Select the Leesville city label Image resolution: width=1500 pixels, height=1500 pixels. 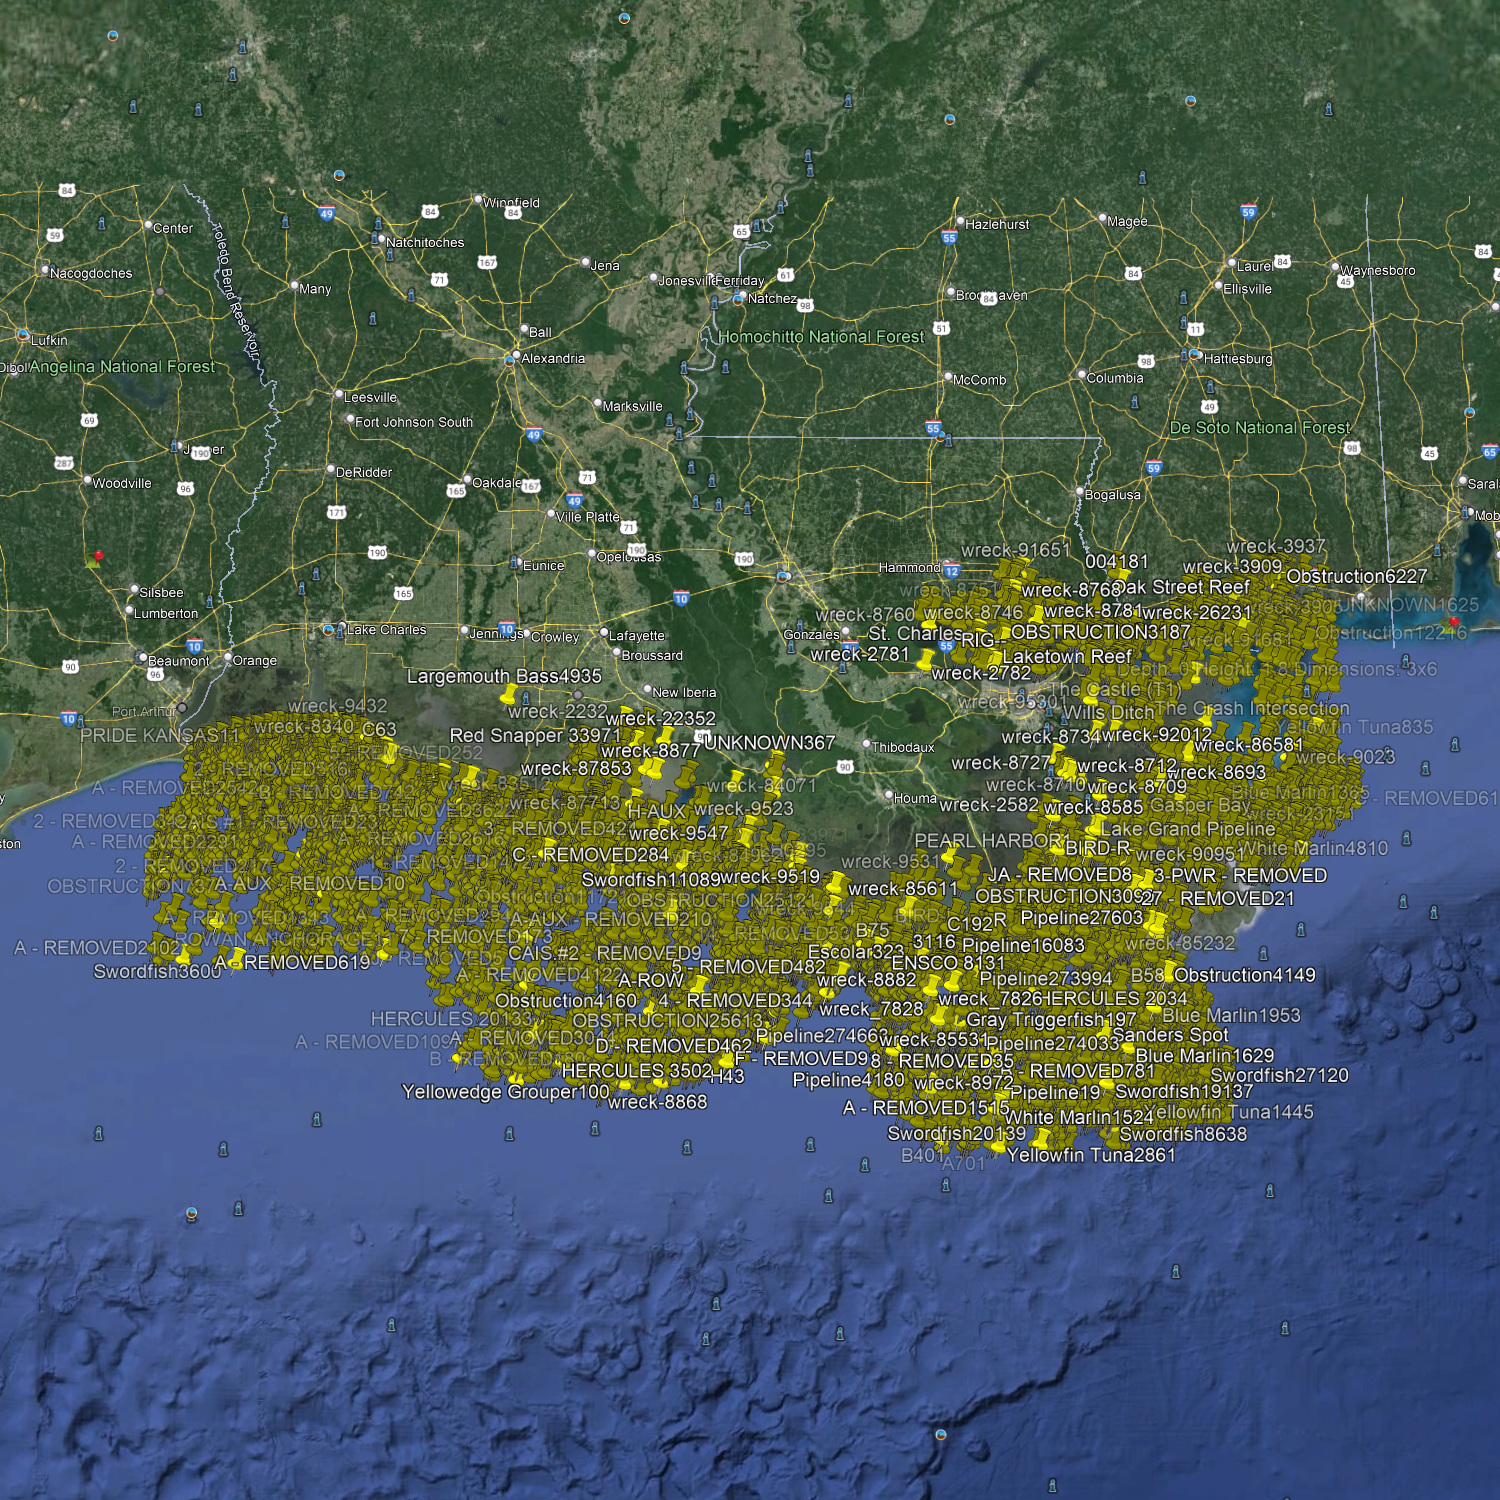pyautogui.click(x=370, y=397)
